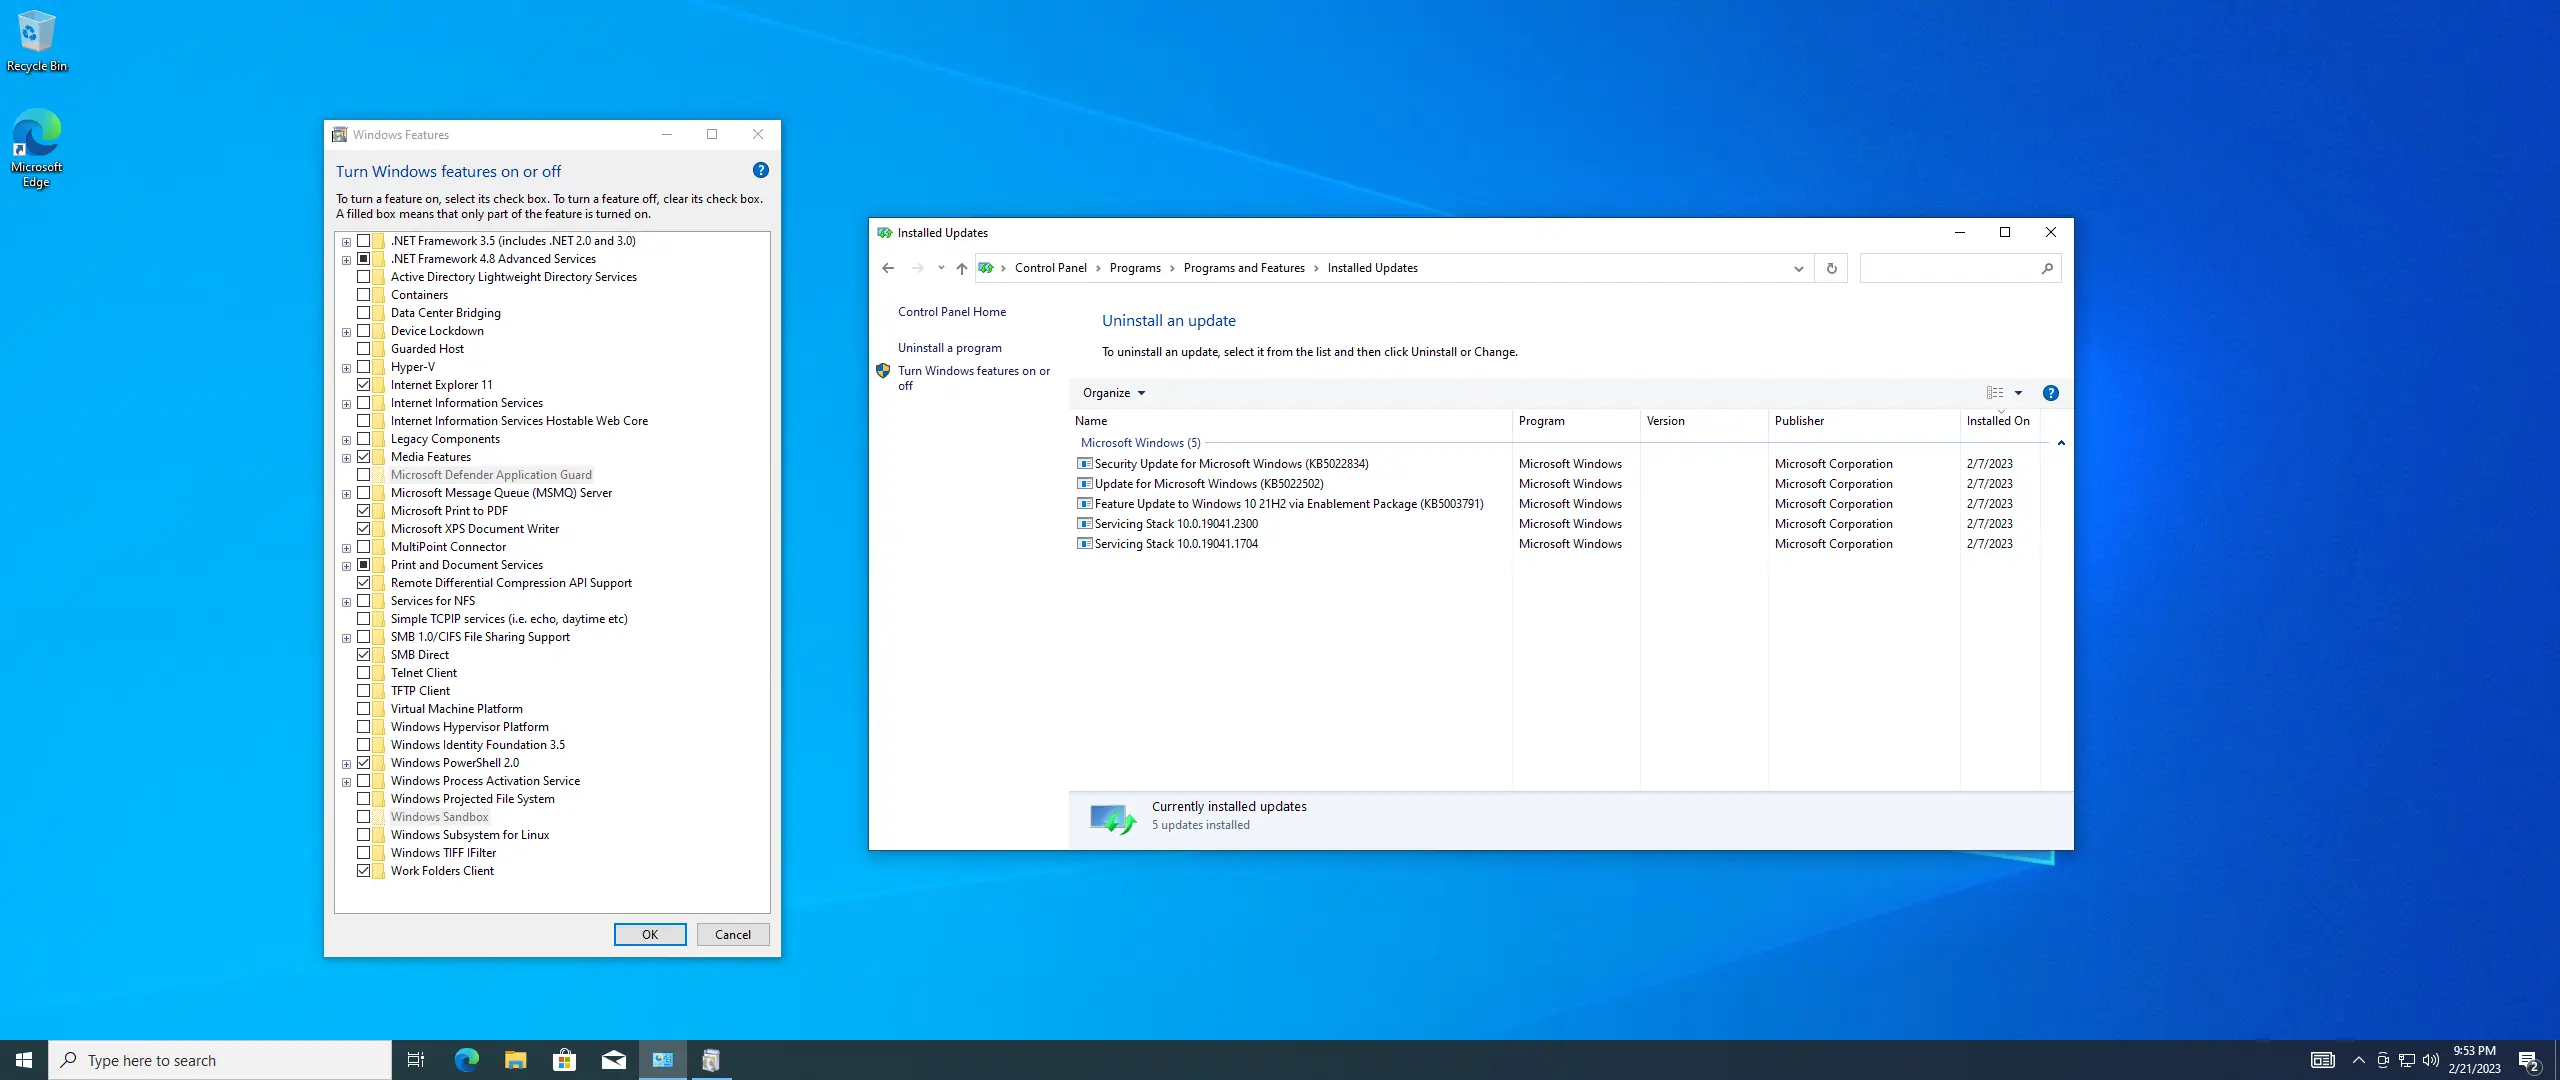Click the refresh icon in the address bar

(1831, 268)
